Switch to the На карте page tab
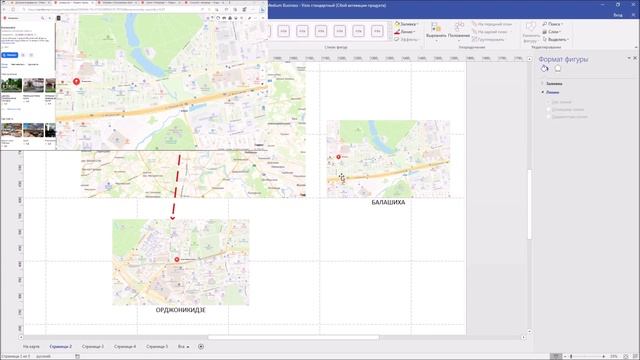 pos(31,347)
